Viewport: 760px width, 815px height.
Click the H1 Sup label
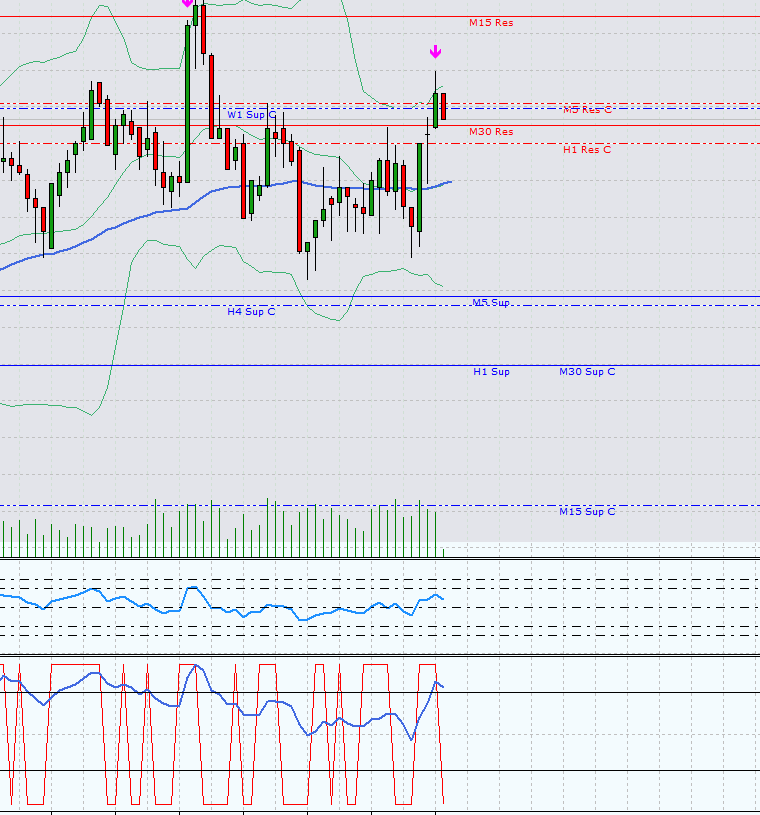coord(491,371)
